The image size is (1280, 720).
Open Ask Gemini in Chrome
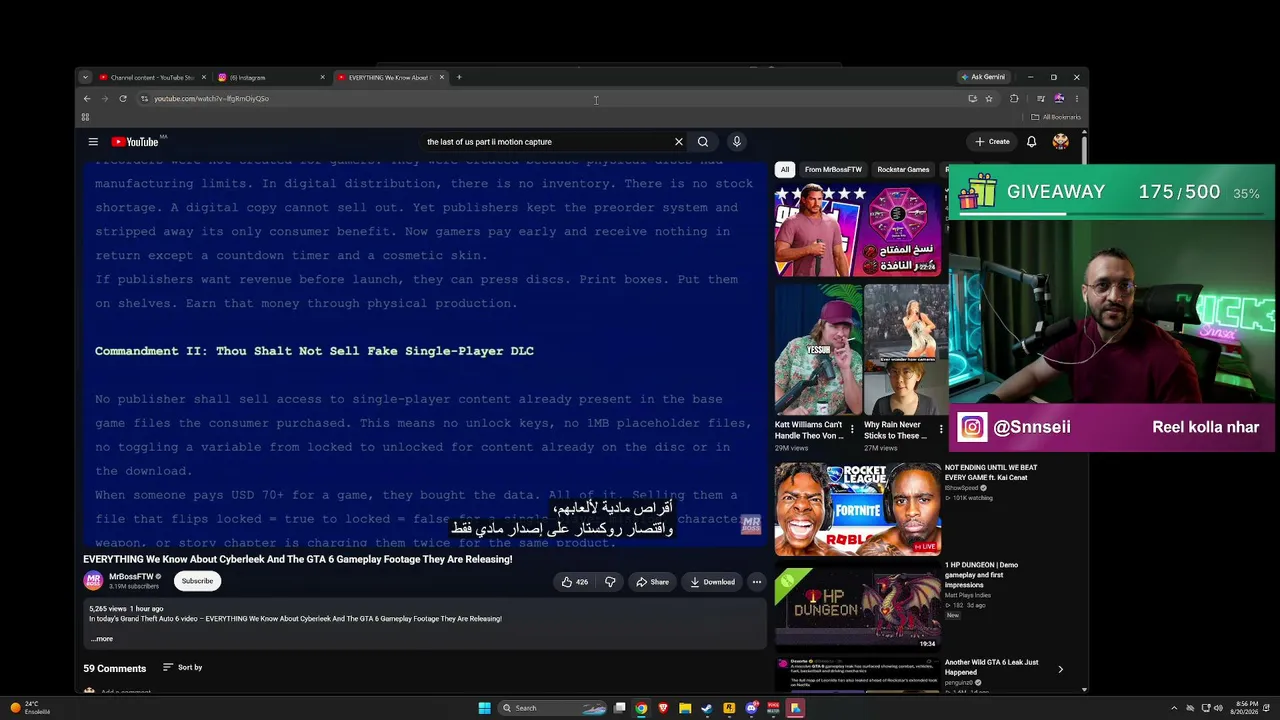[x=983, y=77]
